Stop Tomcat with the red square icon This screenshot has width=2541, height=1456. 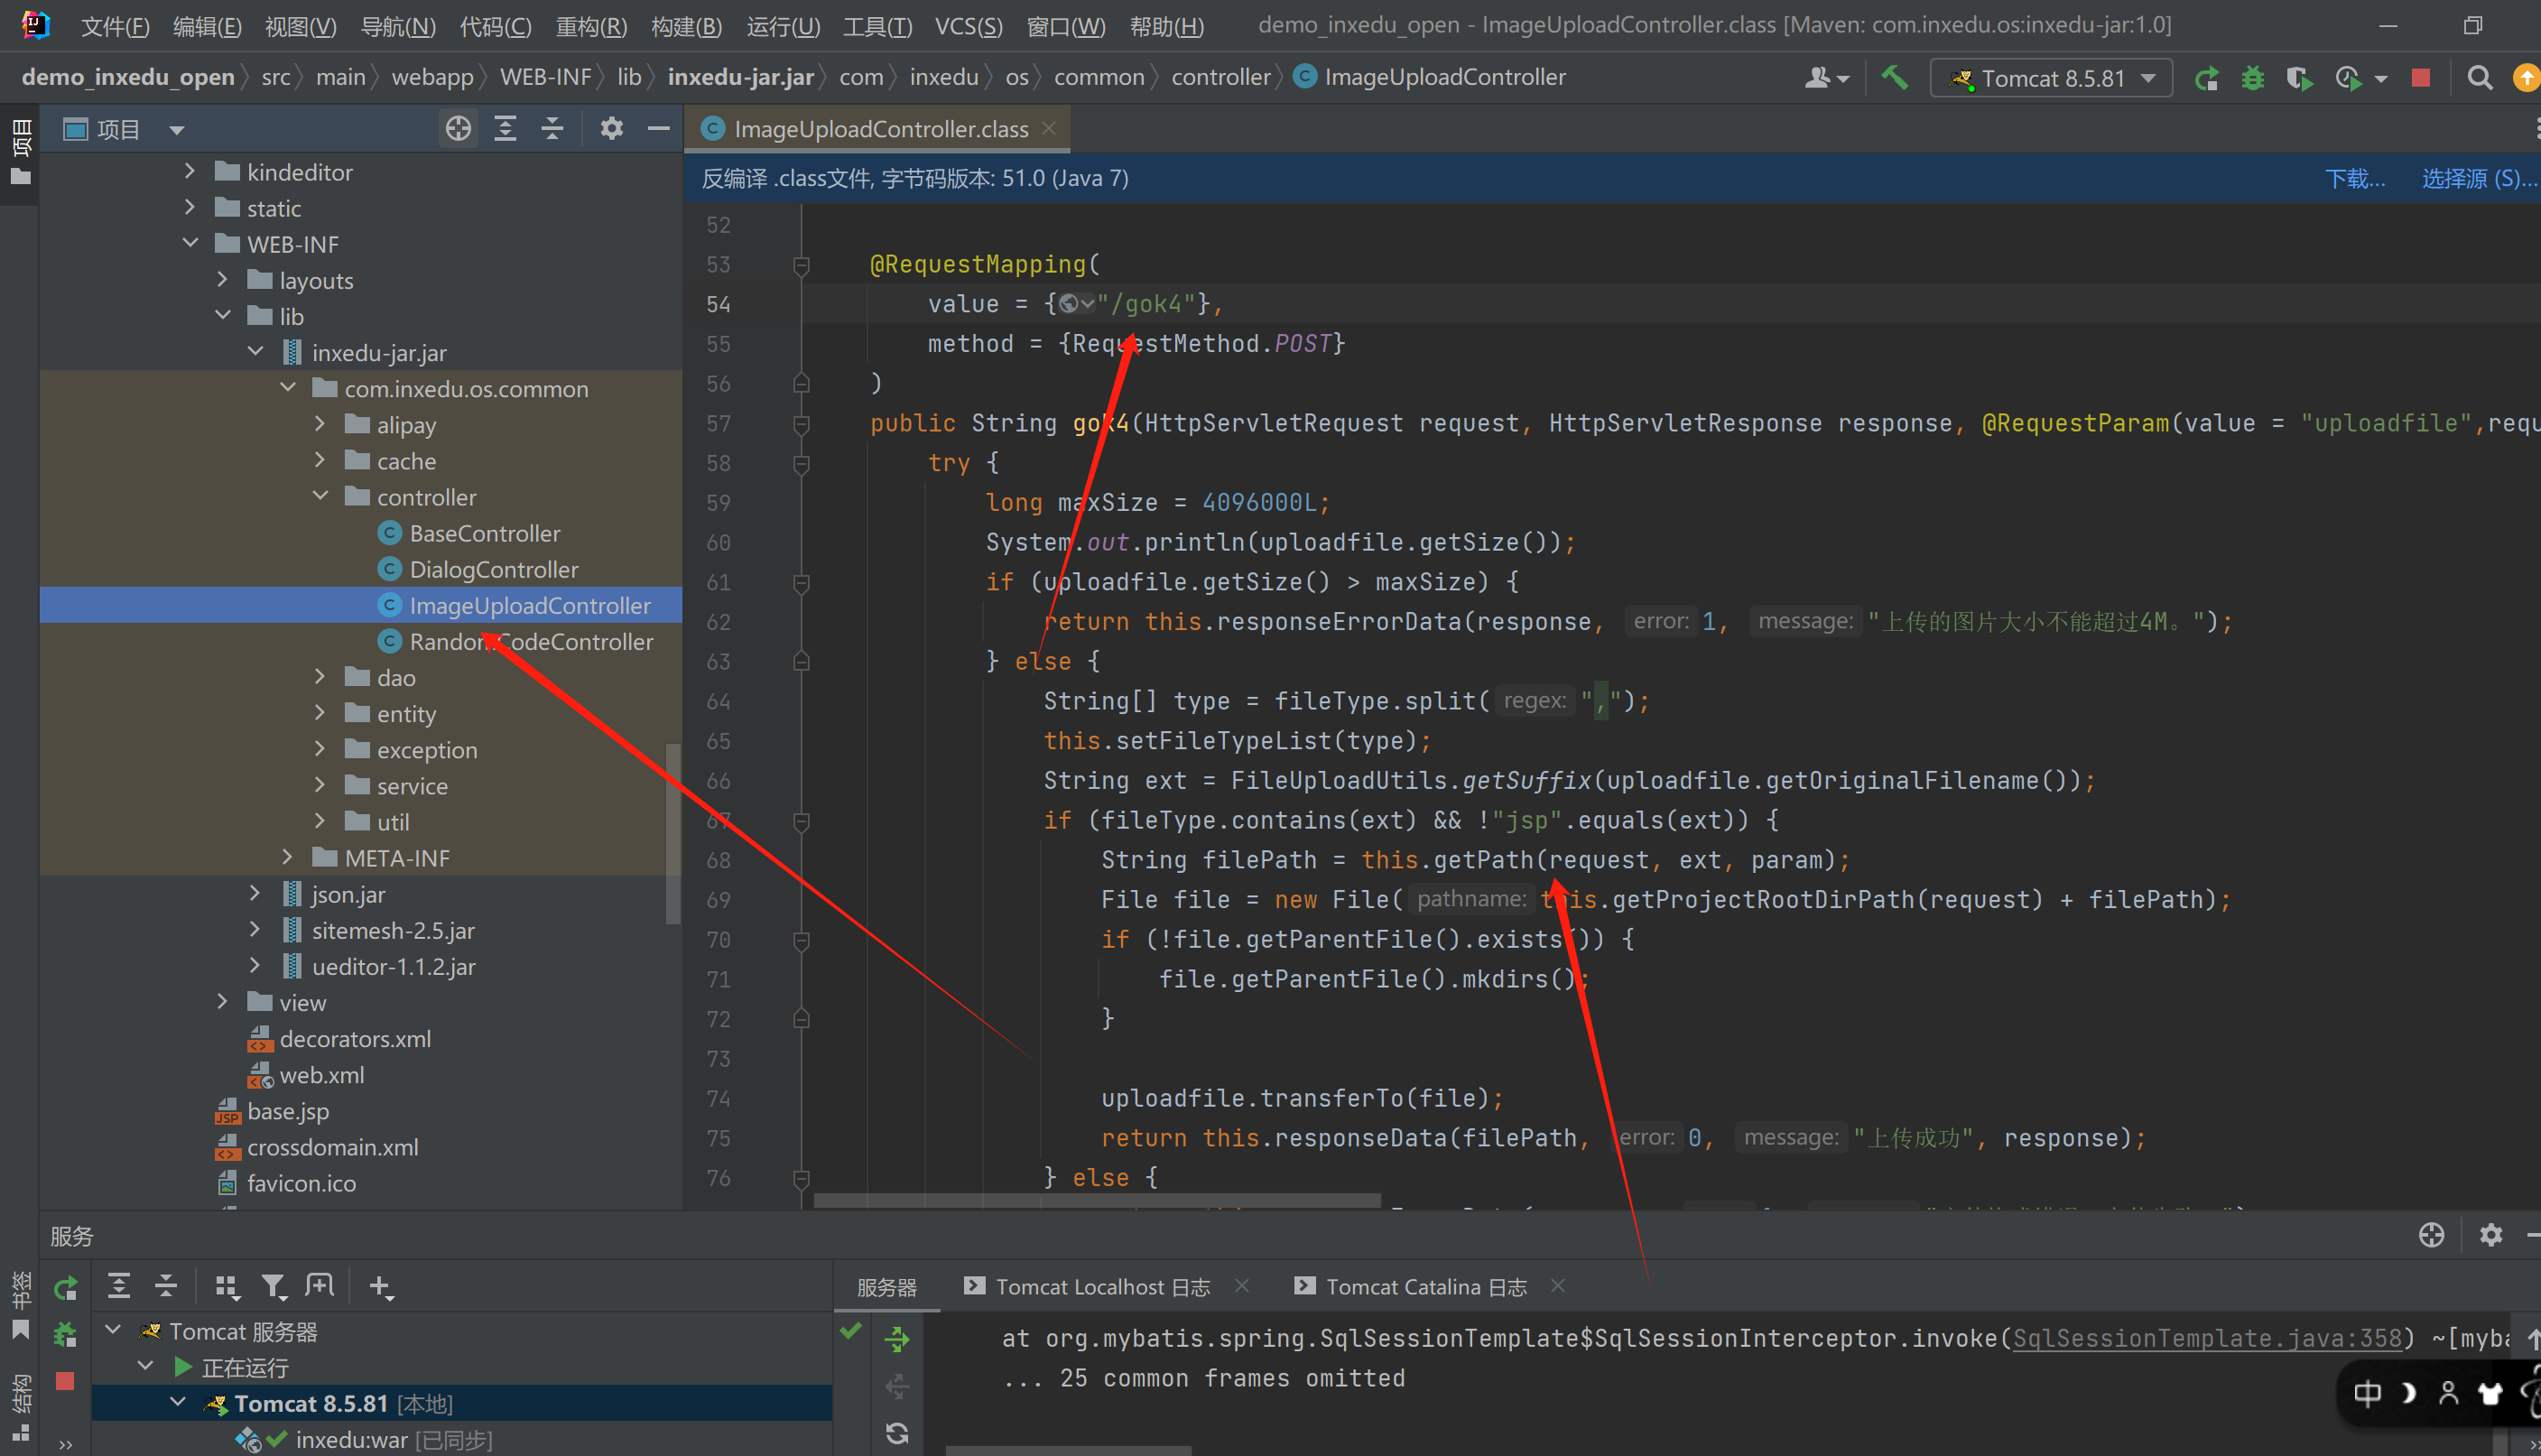[x=2420, y=78]
